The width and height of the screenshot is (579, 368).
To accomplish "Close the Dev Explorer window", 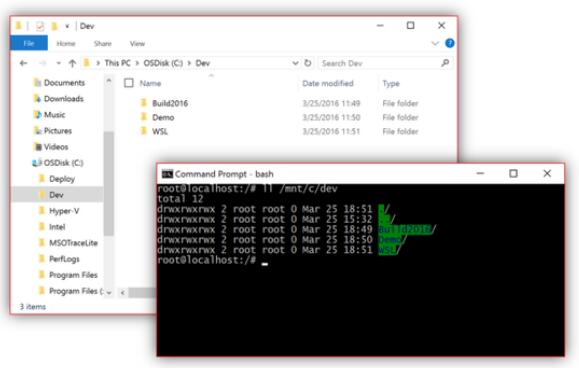I will point(441,25).
